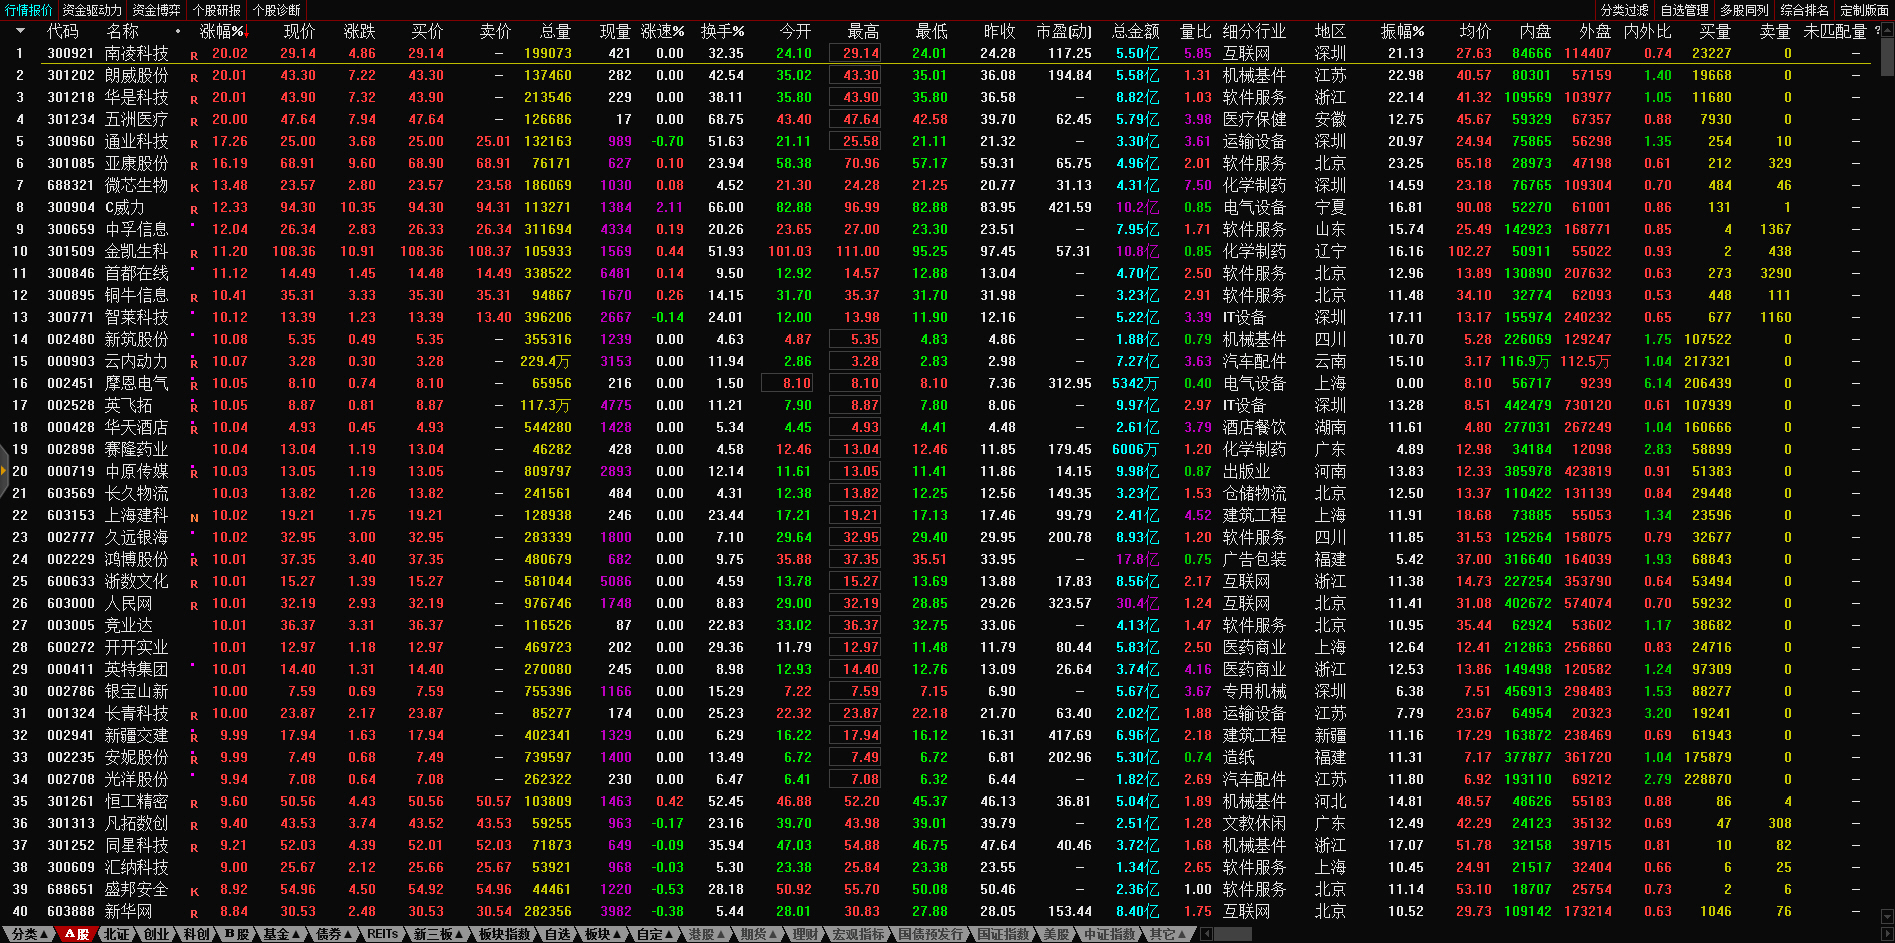Image resolution: width=1895 pixels, height=943 pixels.
Task: Expand the 基金 tab dropdown
Action: [x=282, y=934]
